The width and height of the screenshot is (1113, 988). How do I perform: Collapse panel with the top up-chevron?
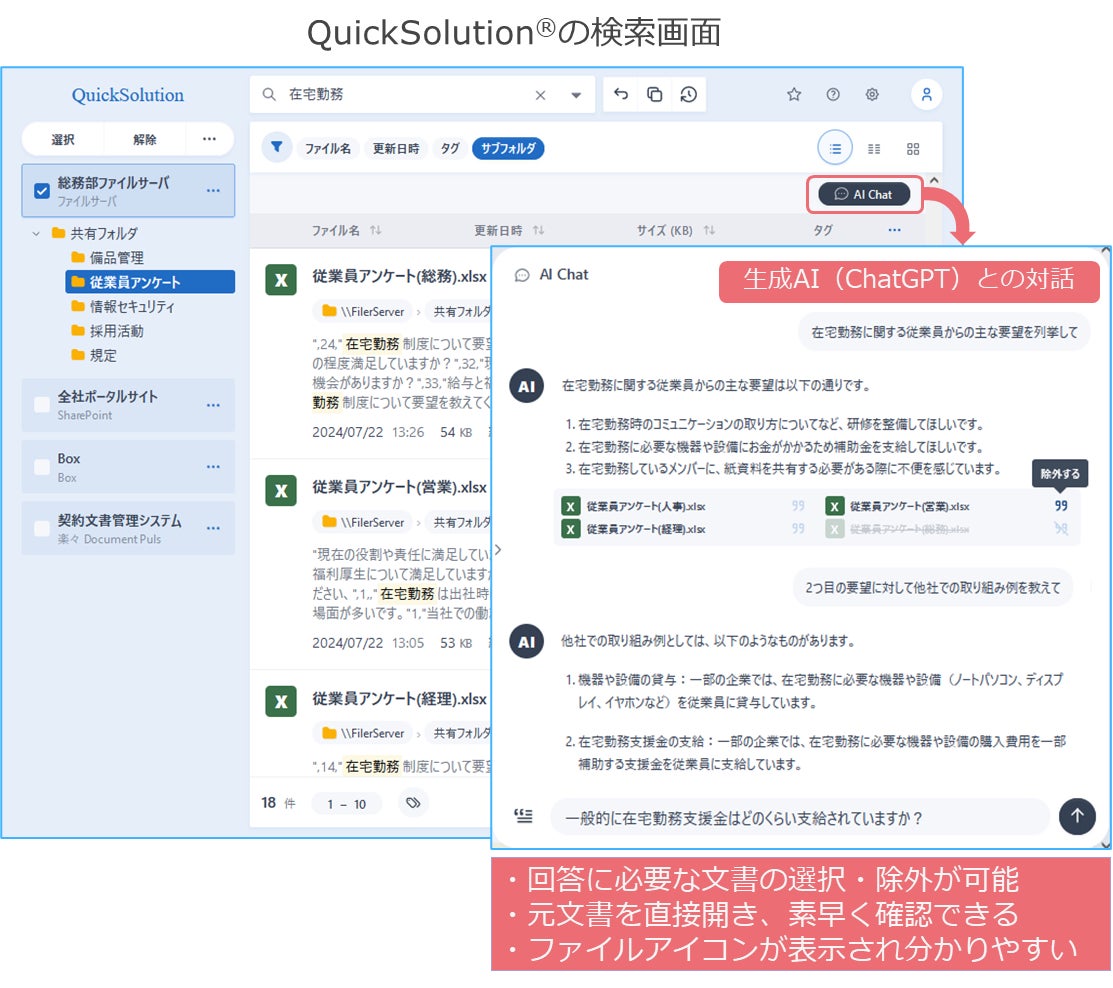(x=934, y=180)
